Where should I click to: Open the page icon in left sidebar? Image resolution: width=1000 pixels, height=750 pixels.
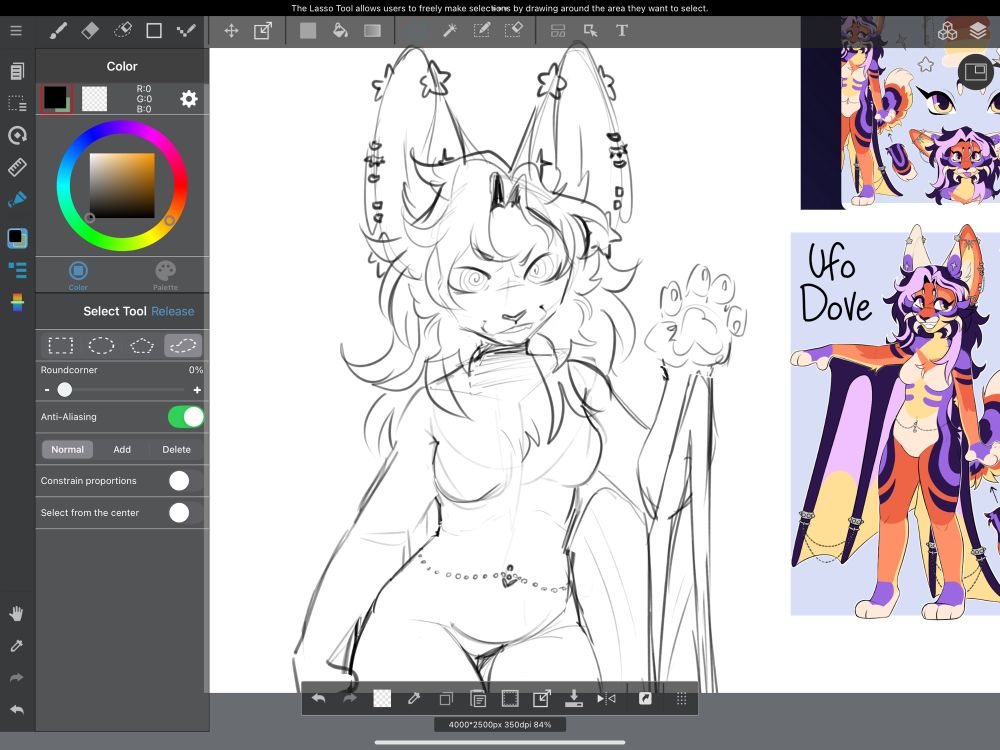point(17,71)
